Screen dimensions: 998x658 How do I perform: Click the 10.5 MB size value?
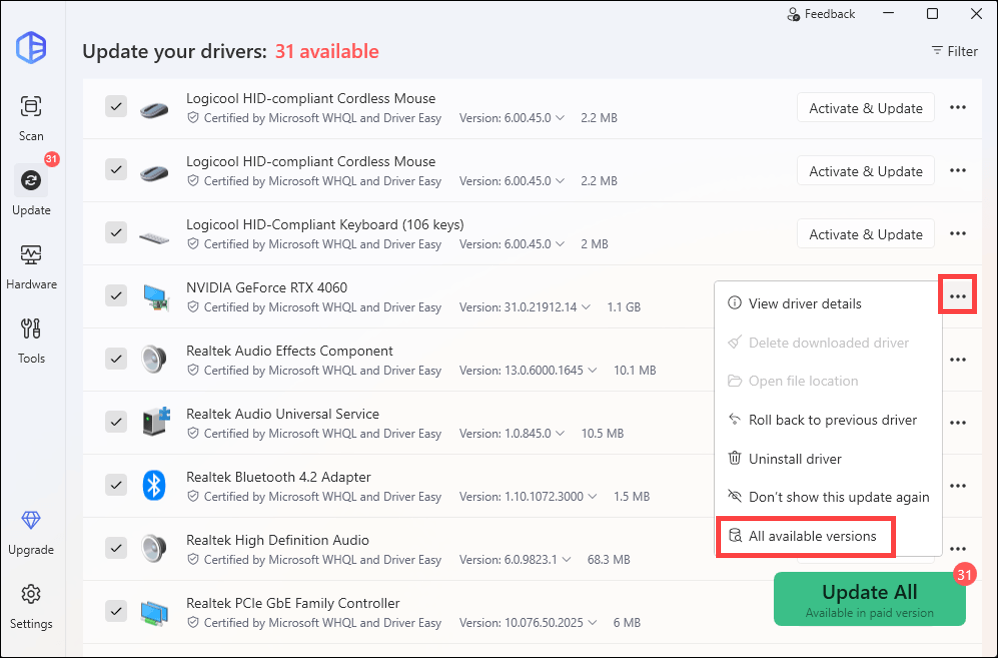click(x=602, y=433)
